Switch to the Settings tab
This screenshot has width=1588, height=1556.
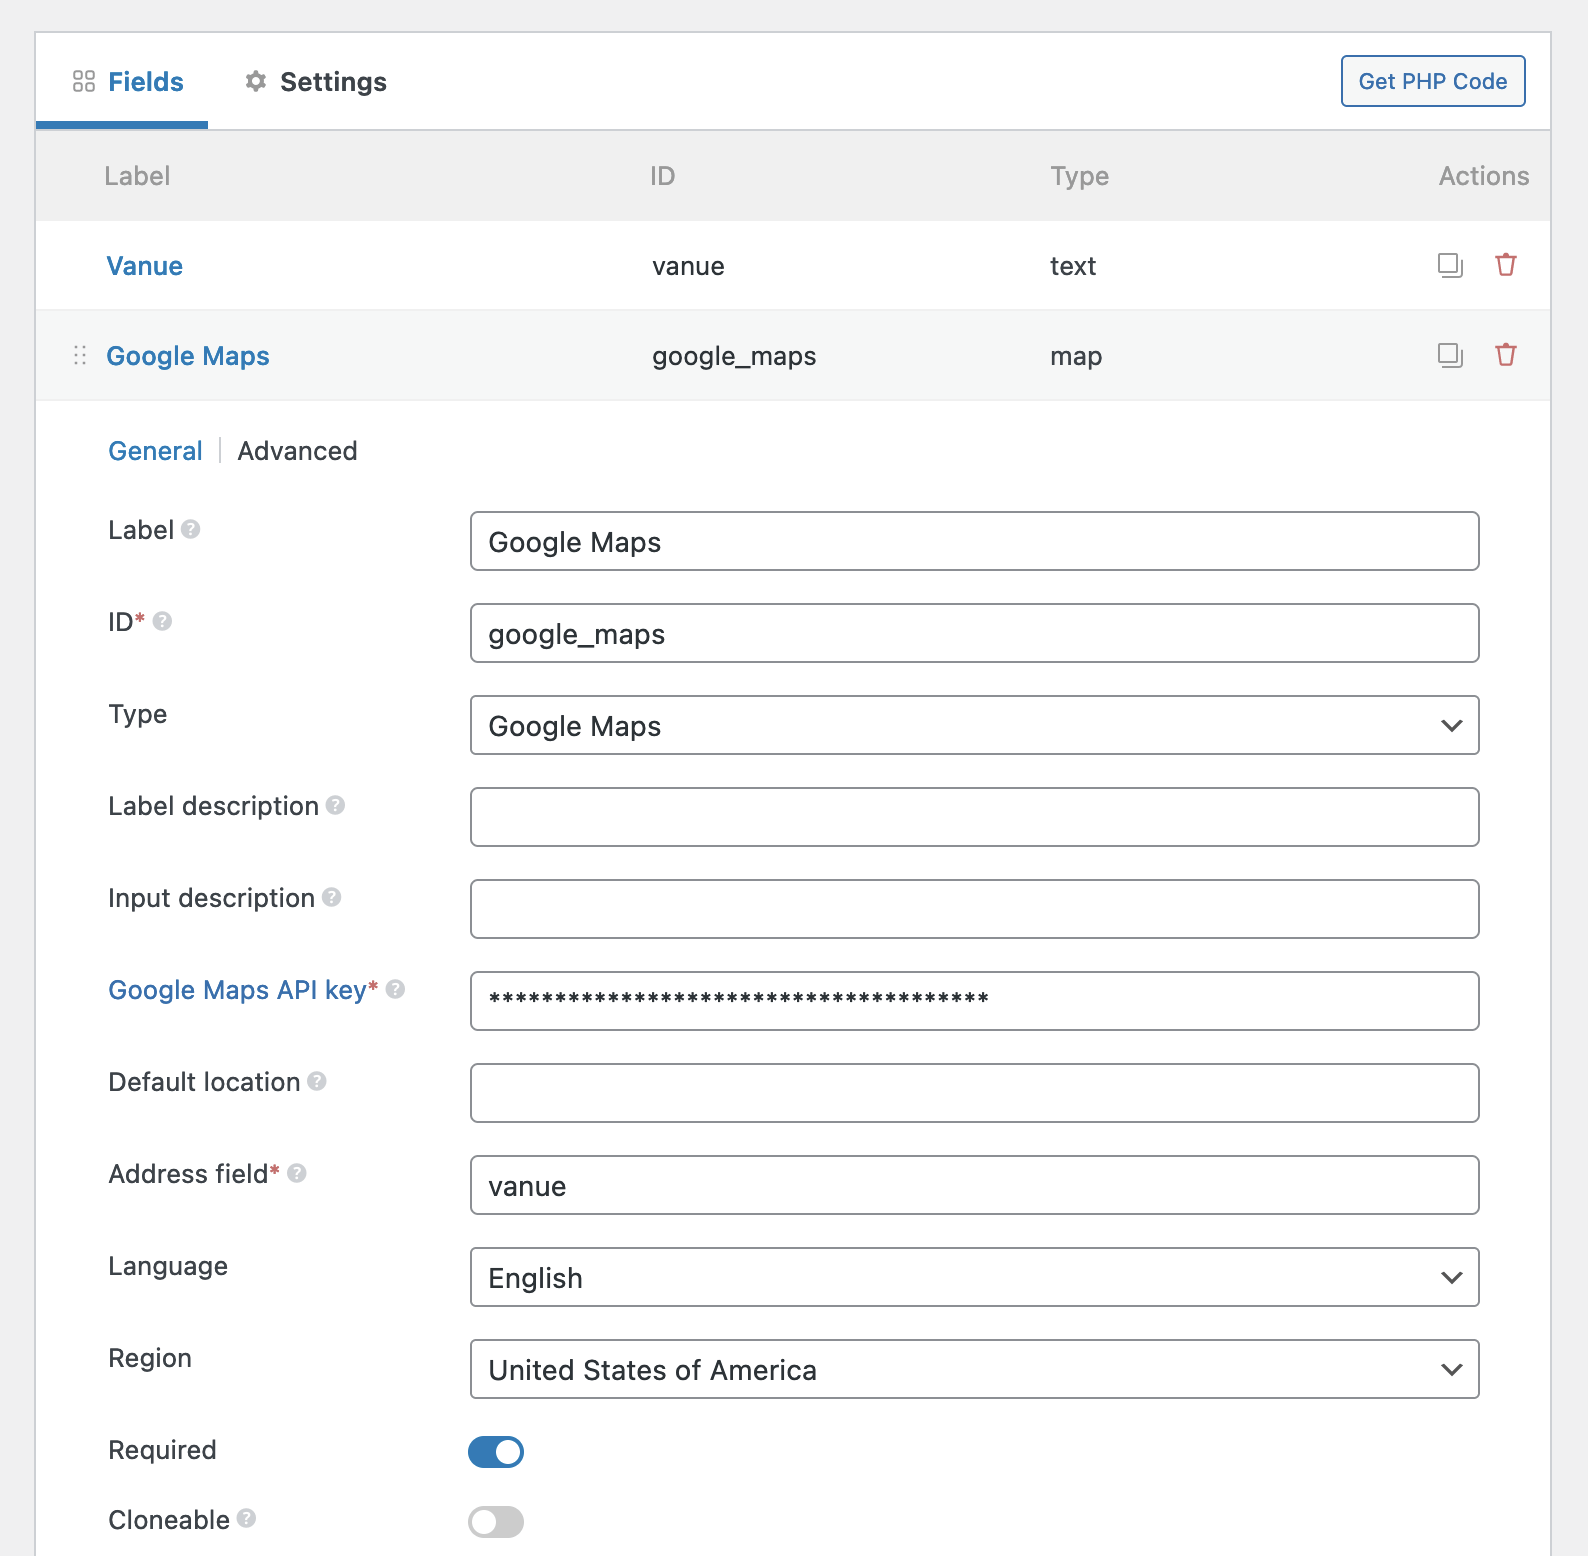tap(316, 82)
